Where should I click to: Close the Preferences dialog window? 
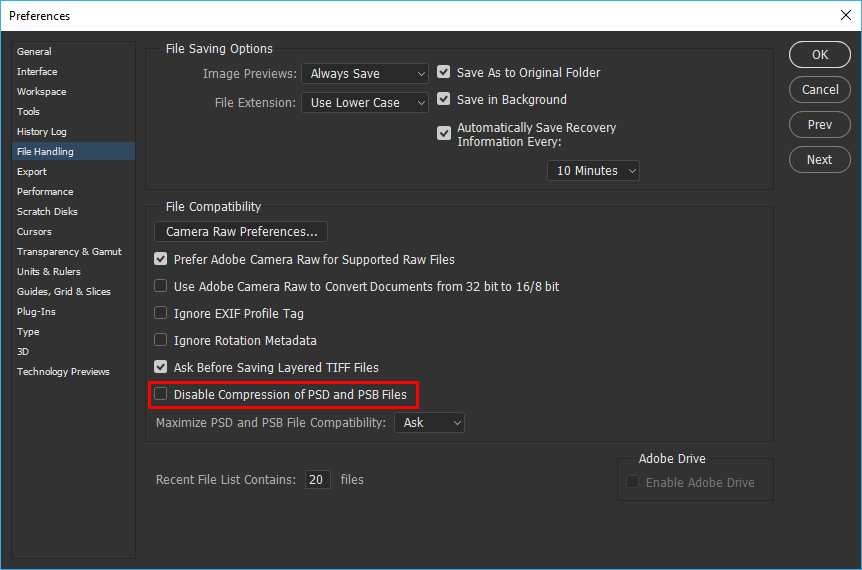pos(846,15)
